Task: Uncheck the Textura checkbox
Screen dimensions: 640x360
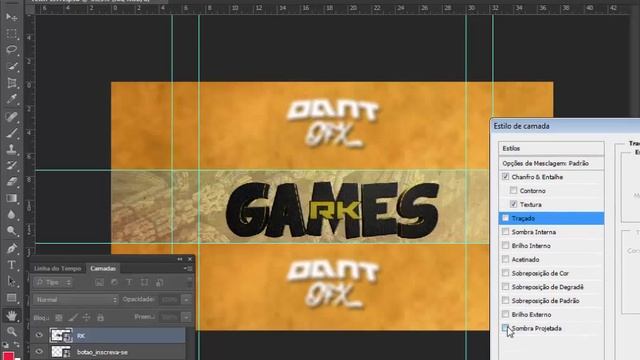Action: (513, 204)
